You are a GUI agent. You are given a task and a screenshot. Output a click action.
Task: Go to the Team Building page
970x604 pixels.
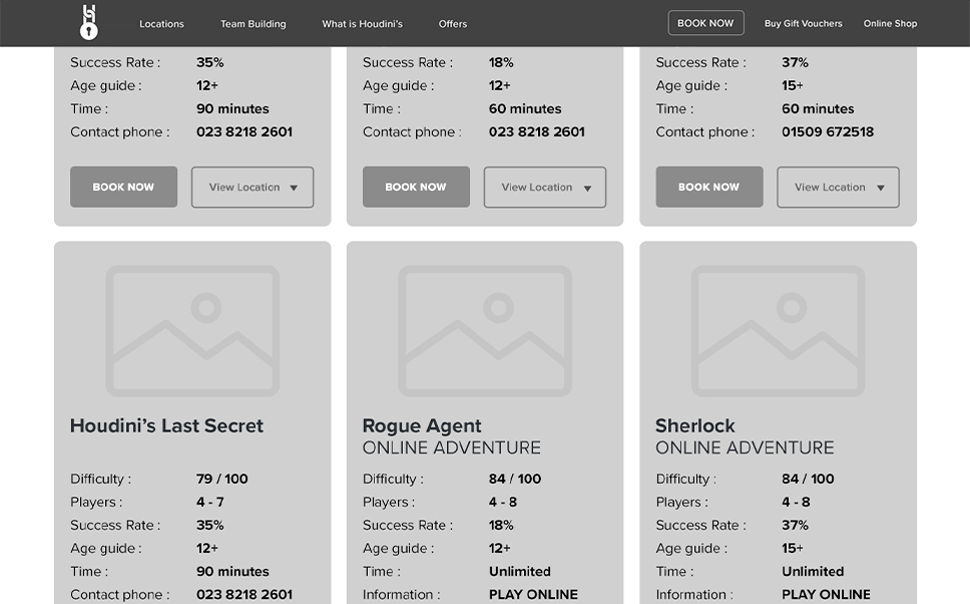253,24
